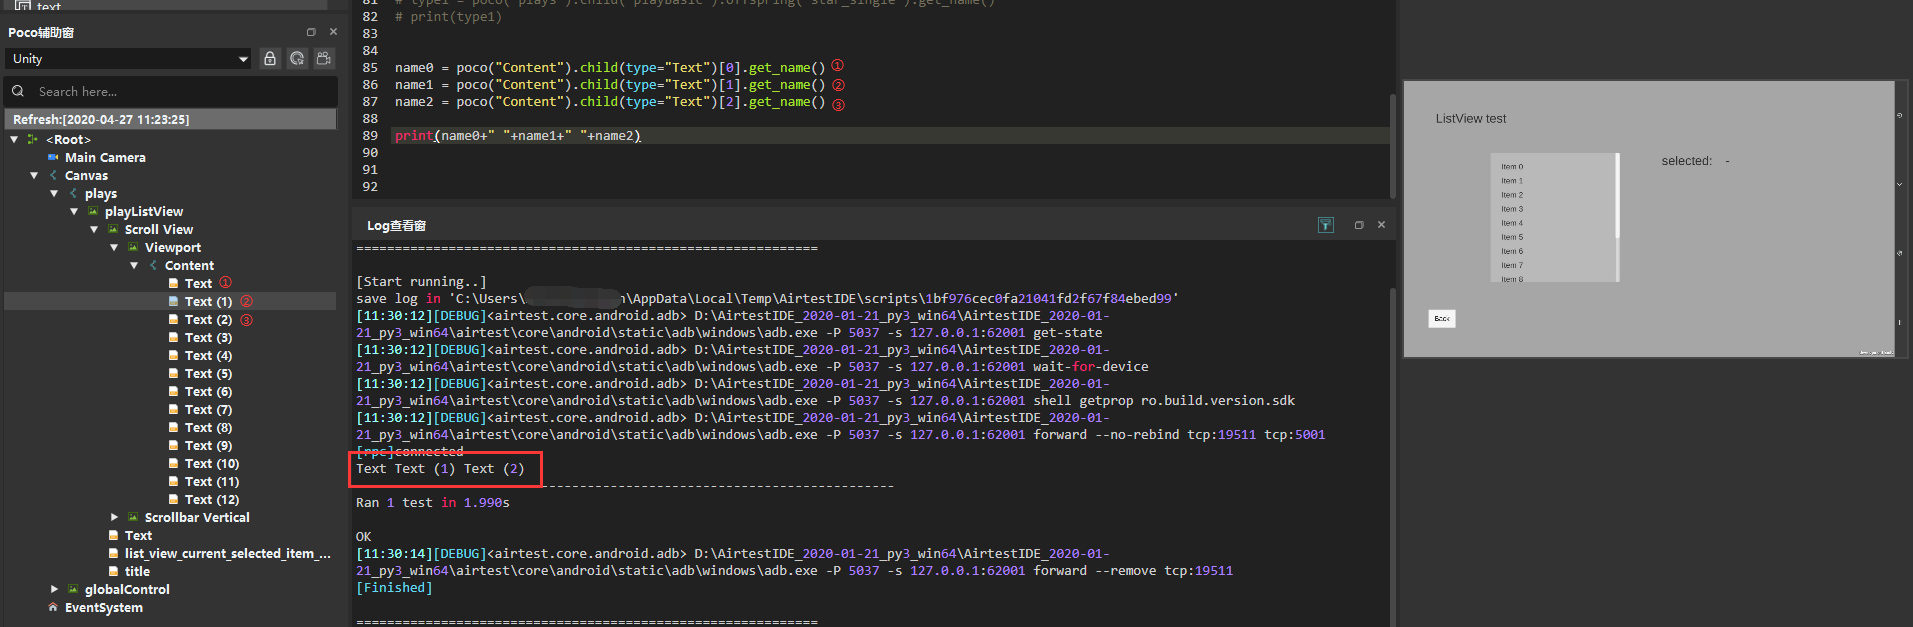1913x627 pixels.
Task: Click the Viewport image icon
Action: click(133, 248)
